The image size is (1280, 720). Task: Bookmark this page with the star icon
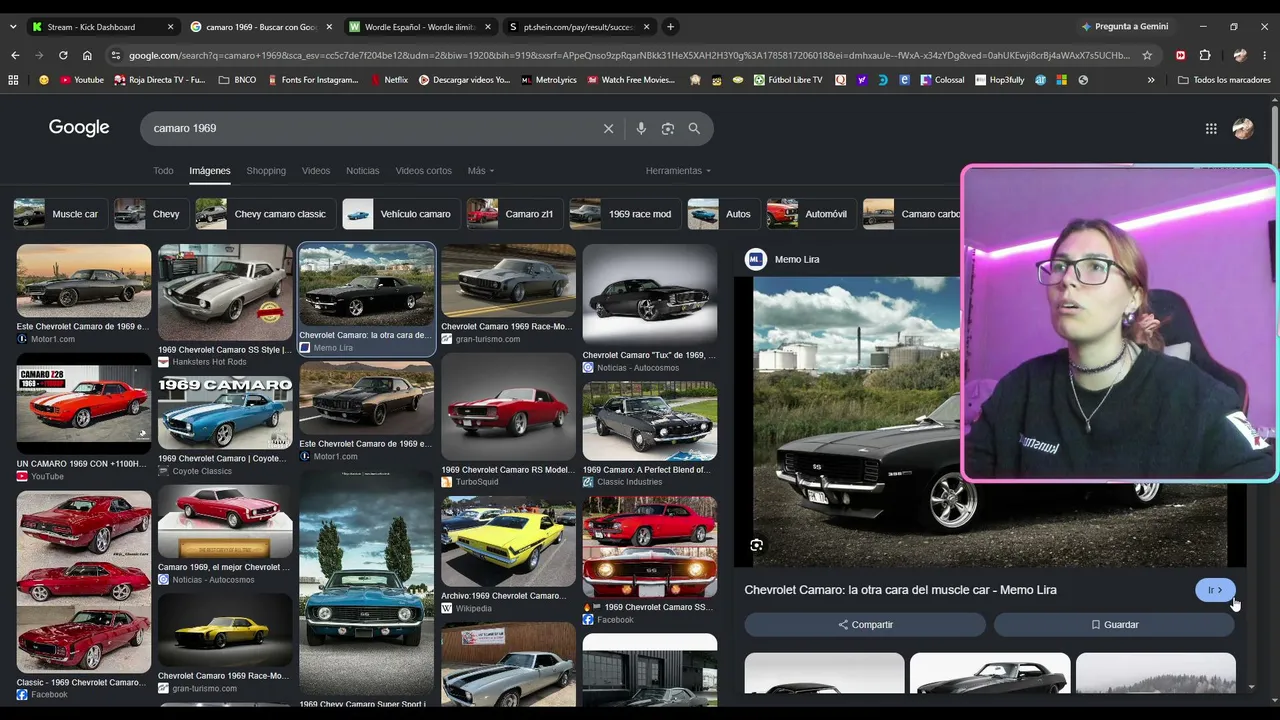(x=1147, y=55)
